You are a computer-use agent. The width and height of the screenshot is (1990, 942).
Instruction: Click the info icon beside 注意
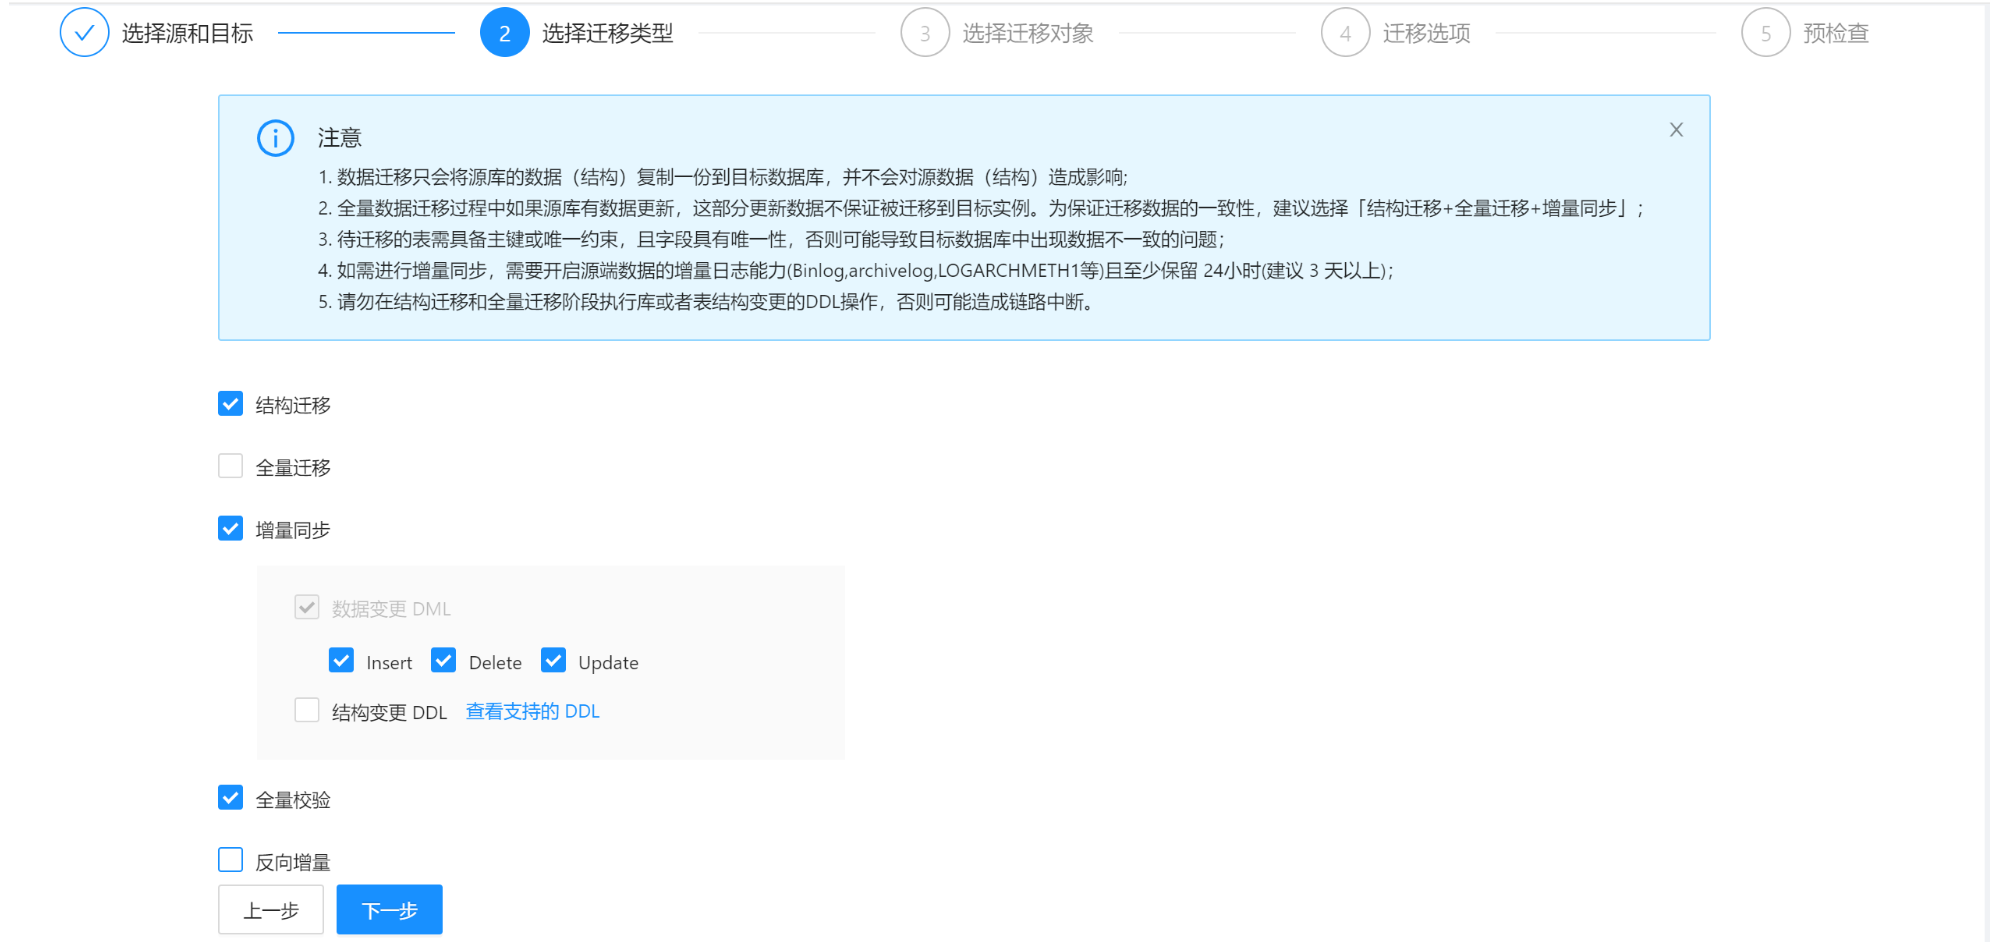pyautogui.click(x=275, y=138)
